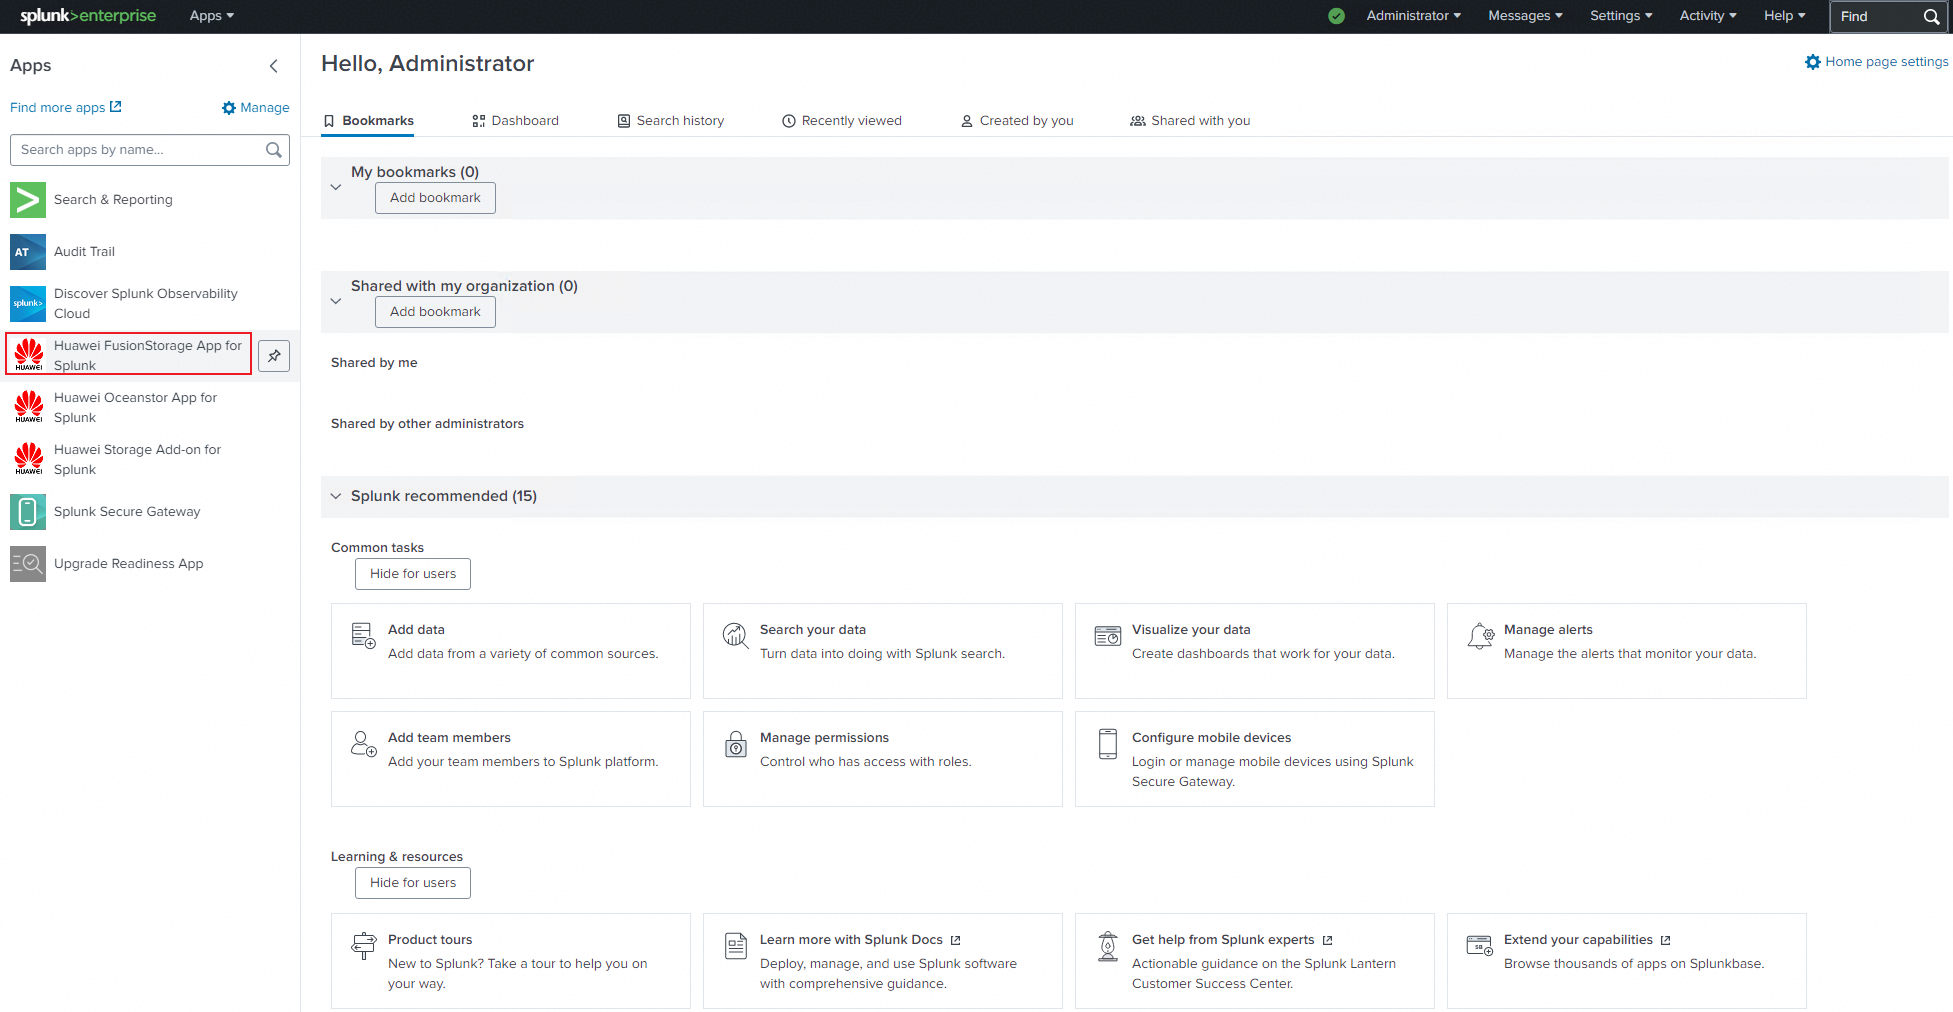
Task: Click the Manage alerts bell icon
Action: coord(1480,636)
